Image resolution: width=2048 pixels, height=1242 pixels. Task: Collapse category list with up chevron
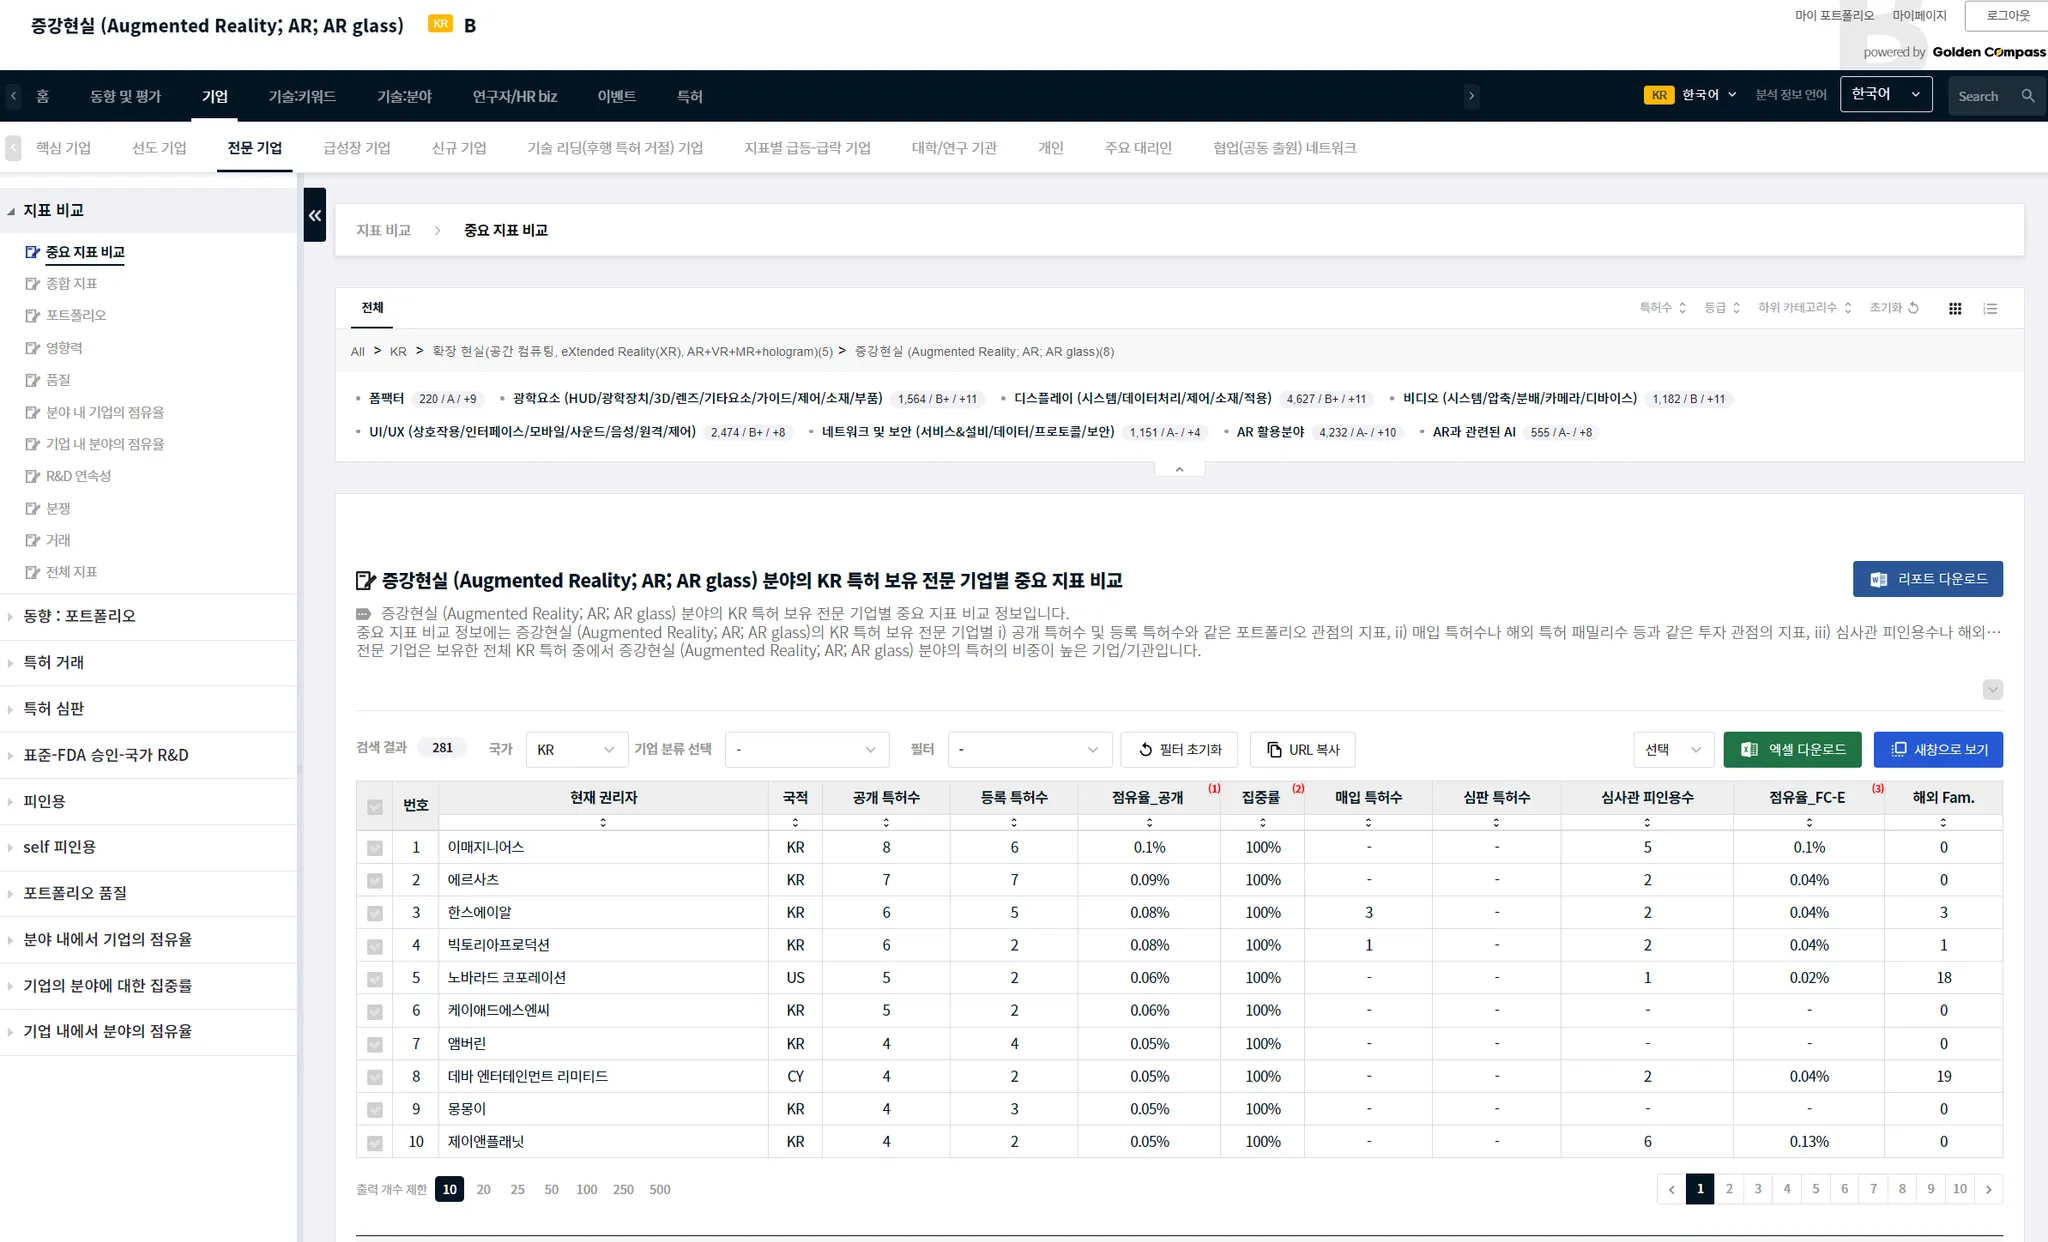[1179, 469]
